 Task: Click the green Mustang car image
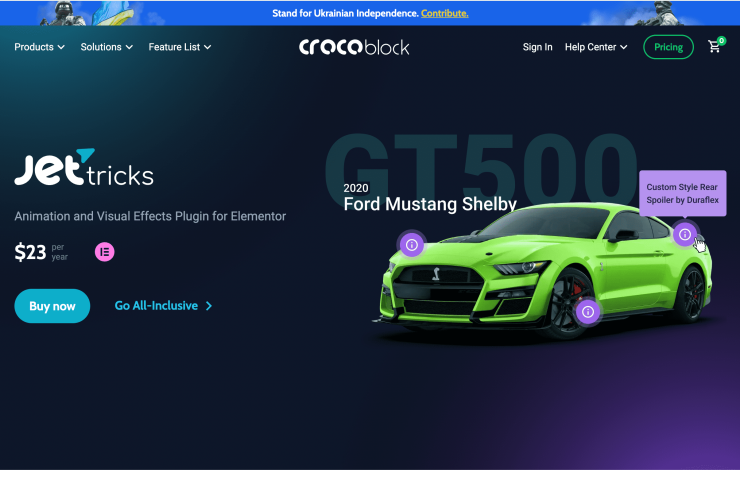[x=545, y=271]
